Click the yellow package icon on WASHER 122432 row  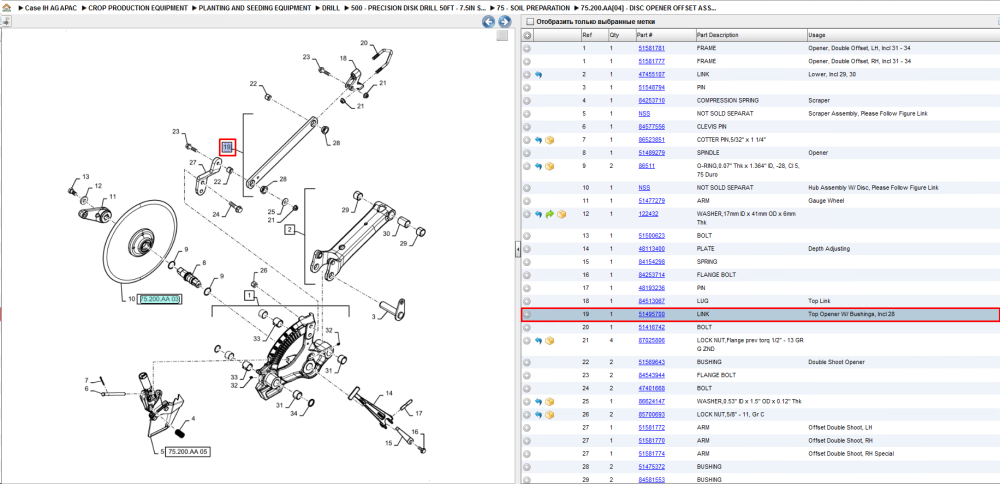click(x=561, y=214)
